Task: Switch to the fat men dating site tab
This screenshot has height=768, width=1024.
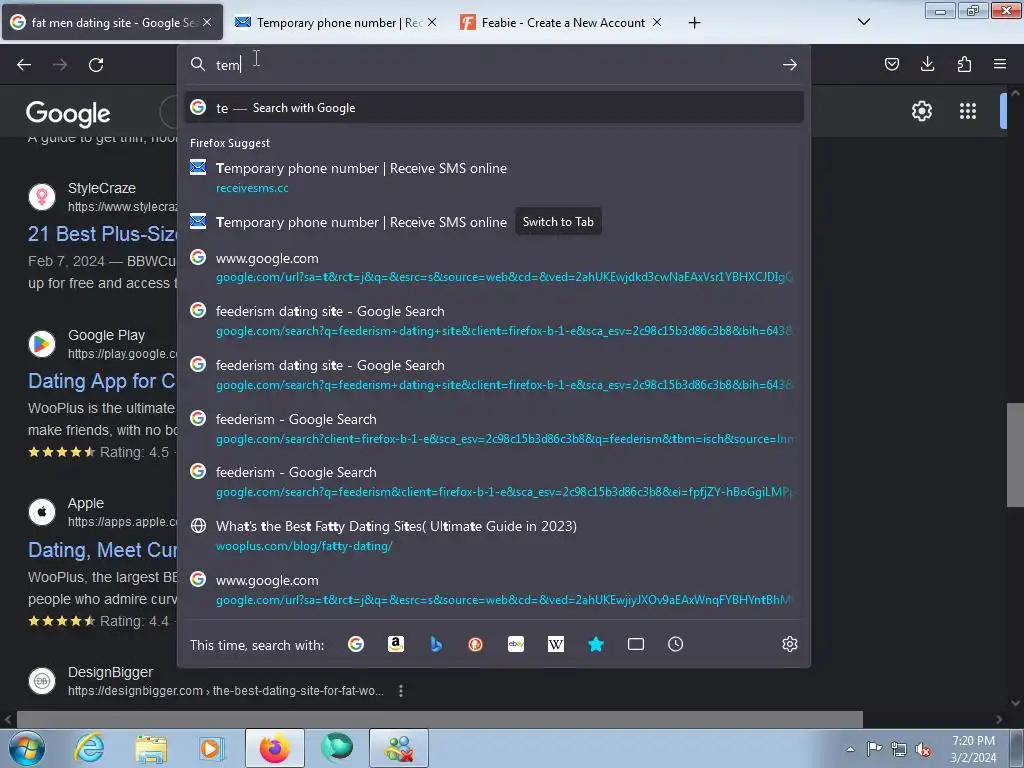Action: (112, 22)
